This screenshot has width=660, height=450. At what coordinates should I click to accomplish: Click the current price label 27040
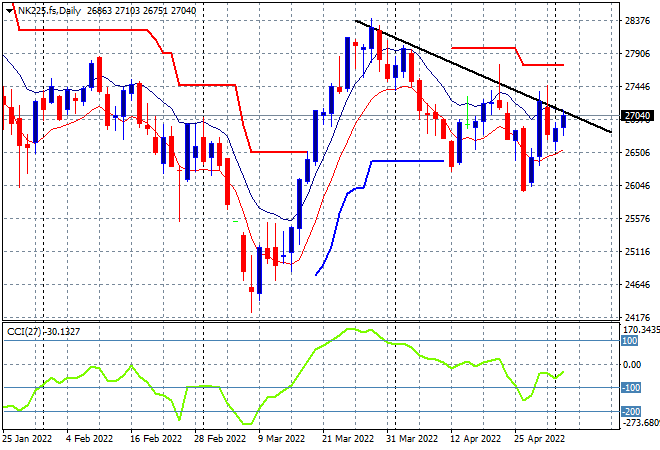(637, 116)
